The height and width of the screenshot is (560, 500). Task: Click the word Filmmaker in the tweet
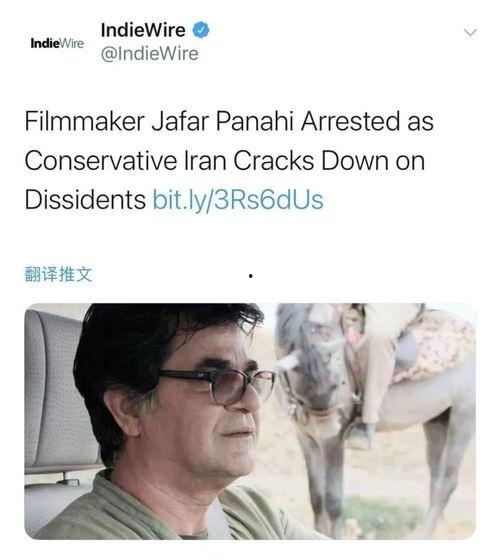(x=85, y=121)
